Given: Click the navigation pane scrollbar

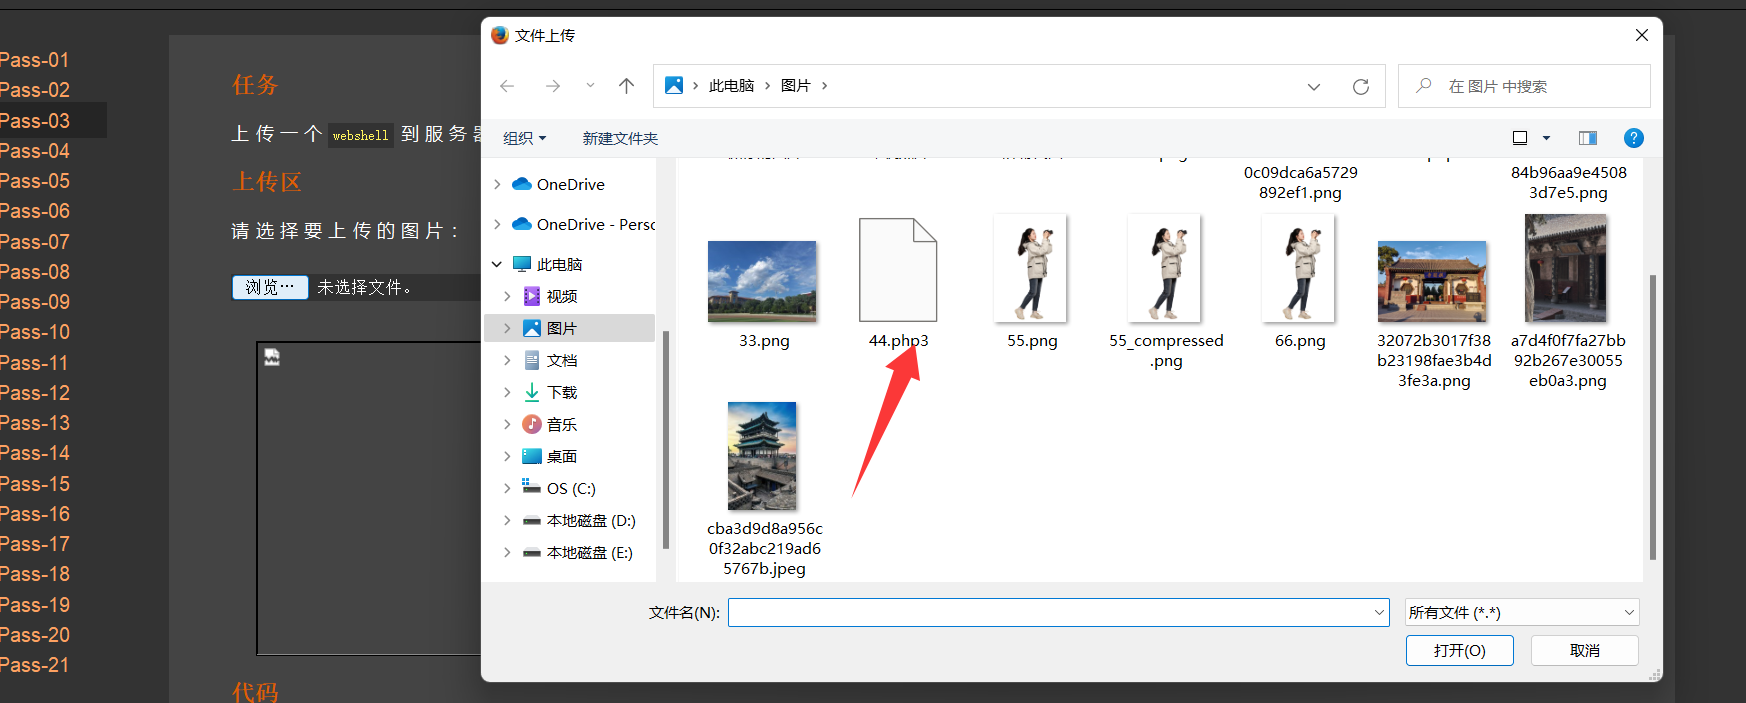Looking at the screenshot, I should point(665,440).
